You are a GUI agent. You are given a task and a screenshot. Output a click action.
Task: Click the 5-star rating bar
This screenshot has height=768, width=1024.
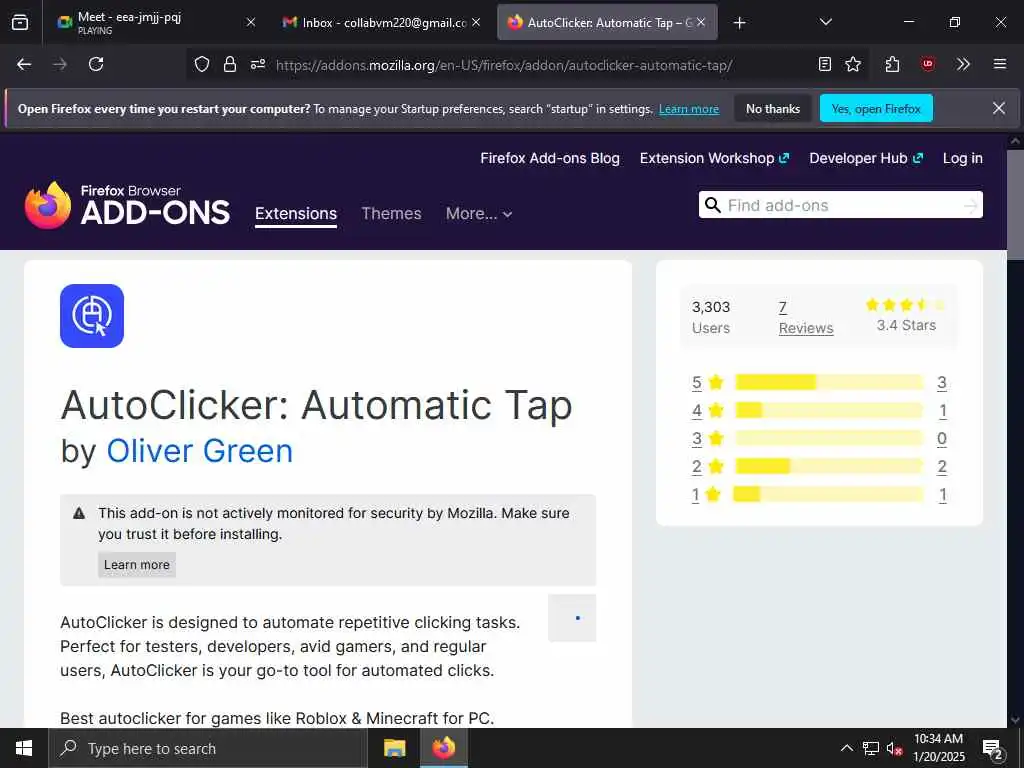829,383
